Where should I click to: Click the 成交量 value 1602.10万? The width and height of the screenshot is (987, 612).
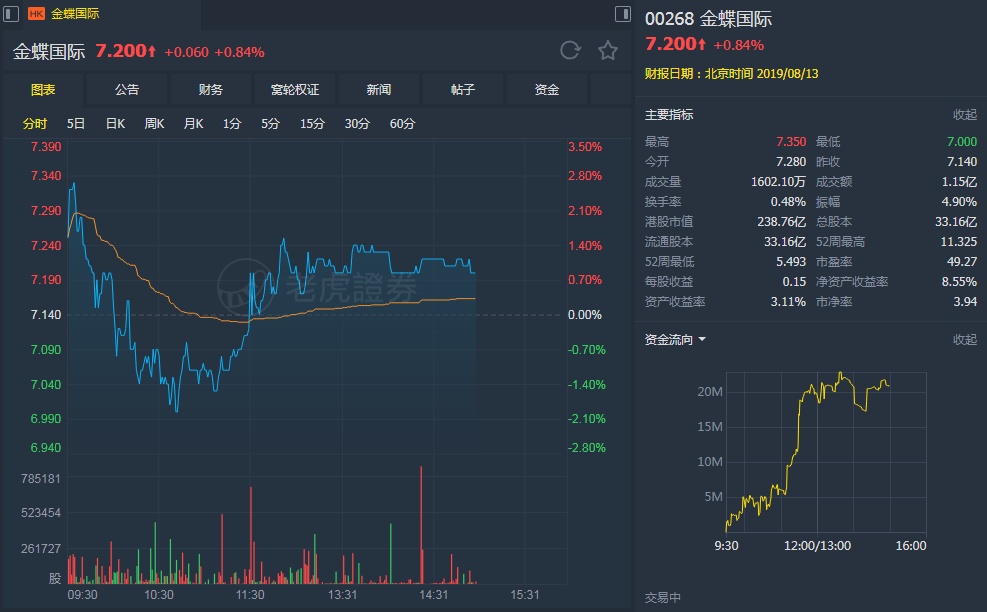pyautogui.click(x=778, y=182)
